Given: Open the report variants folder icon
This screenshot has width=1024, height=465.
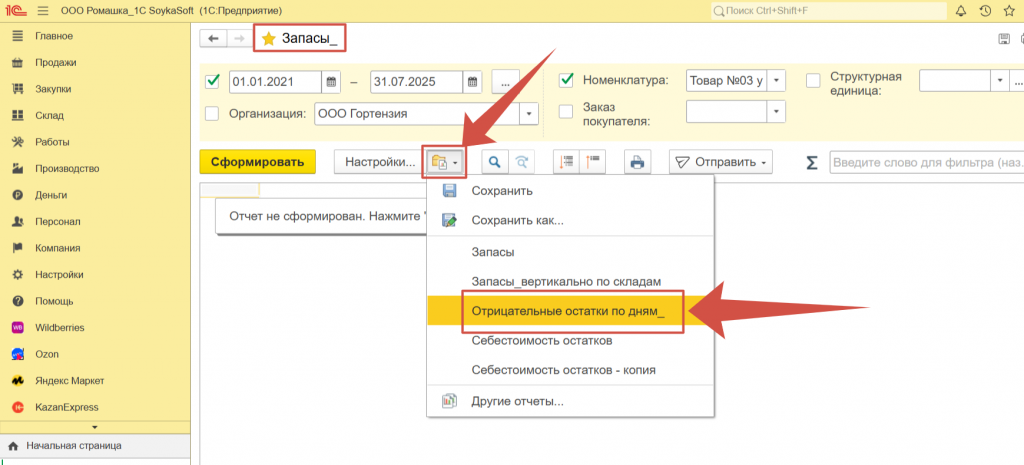Looking at the screenshot, I should tap(444, 162).
